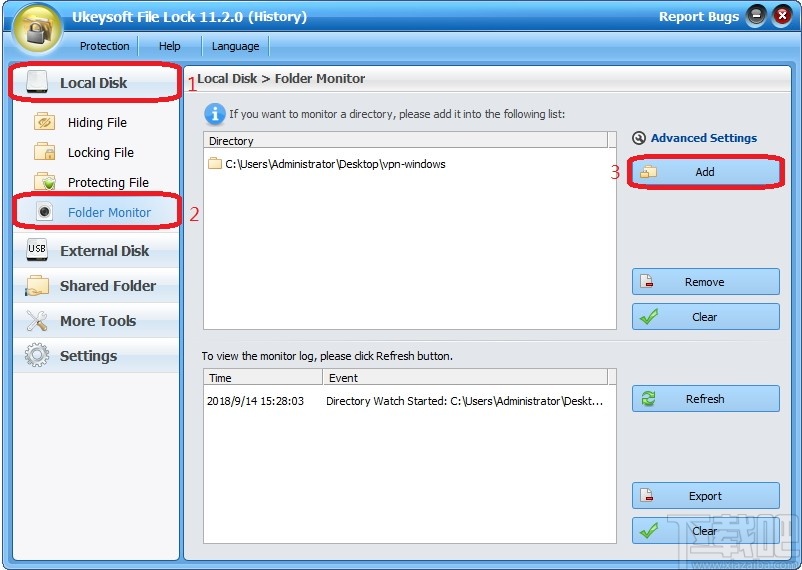Image resolution: width=802 pixels, height=570 pixels.
Task: Click the Folder Monitor camera icon
Action: point(44,211)
